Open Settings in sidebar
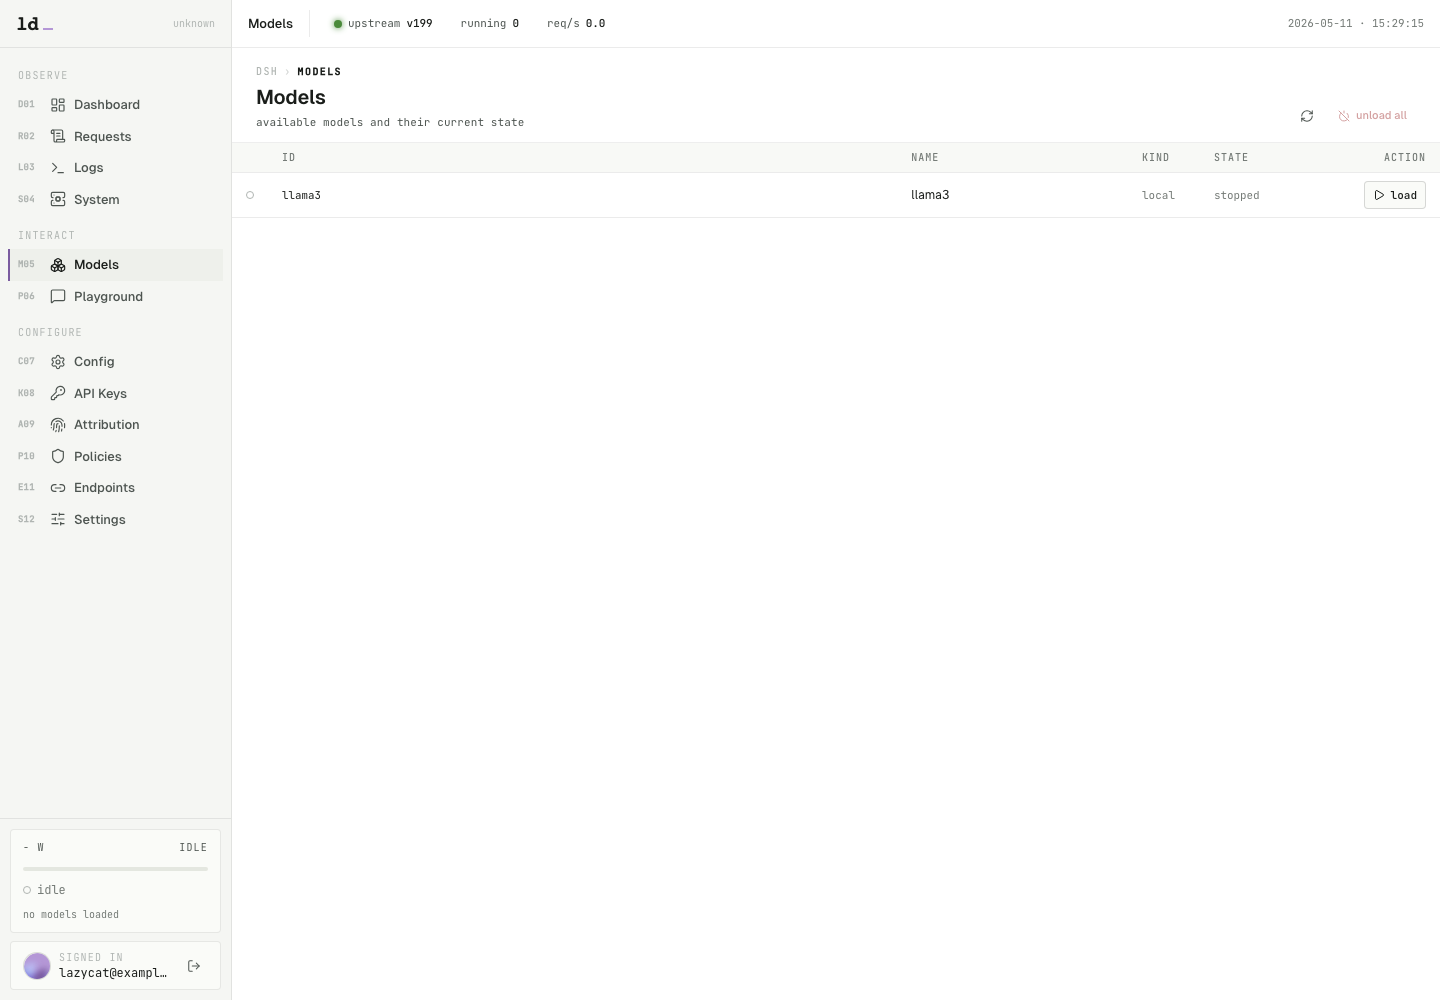 point(116,519)
